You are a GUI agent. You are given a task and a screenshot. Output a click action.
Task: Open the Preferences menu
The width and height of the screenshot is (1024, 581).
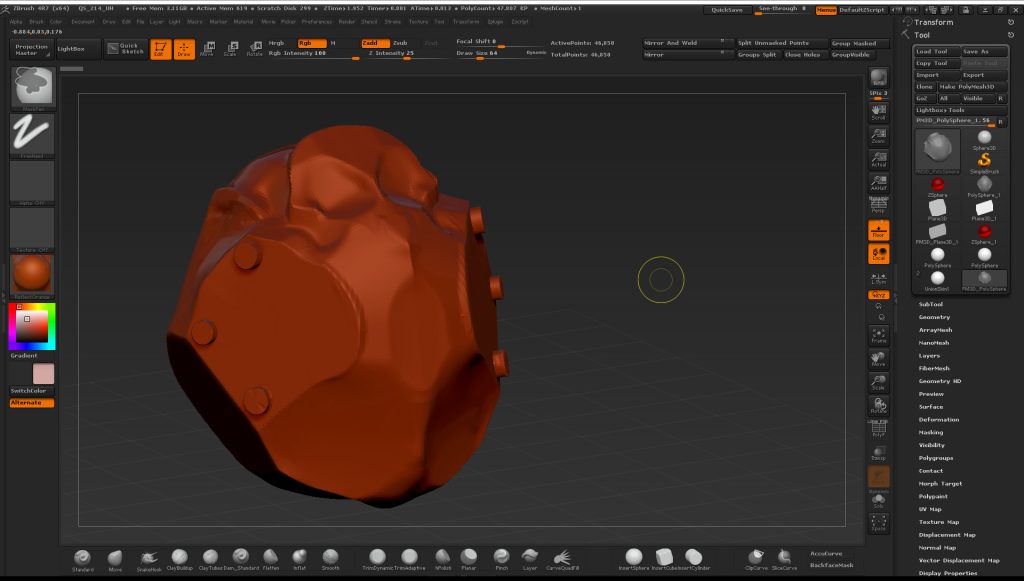coord(316,21)
